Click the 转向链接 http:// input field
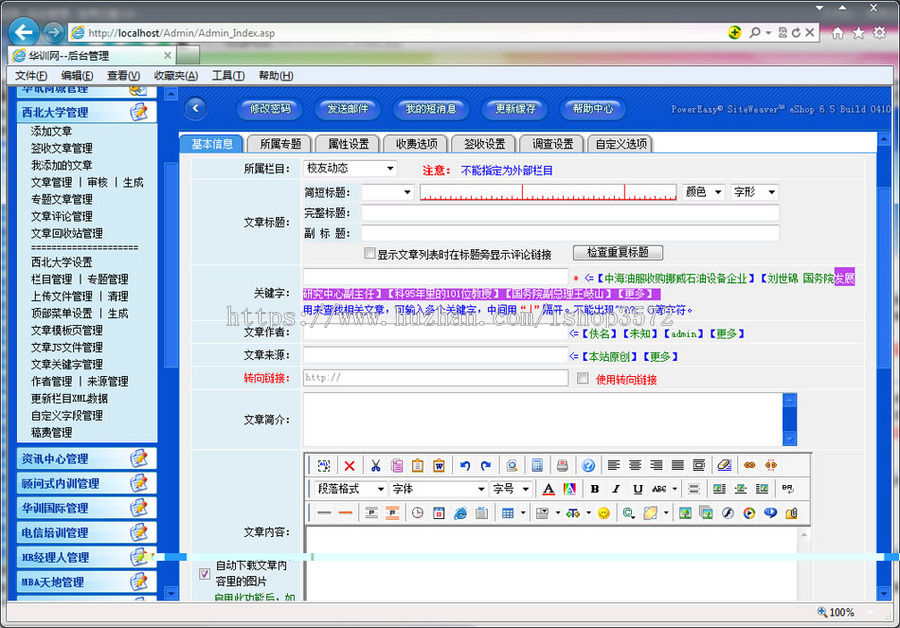Screen dimensions: 900x628 click(436, 377)
